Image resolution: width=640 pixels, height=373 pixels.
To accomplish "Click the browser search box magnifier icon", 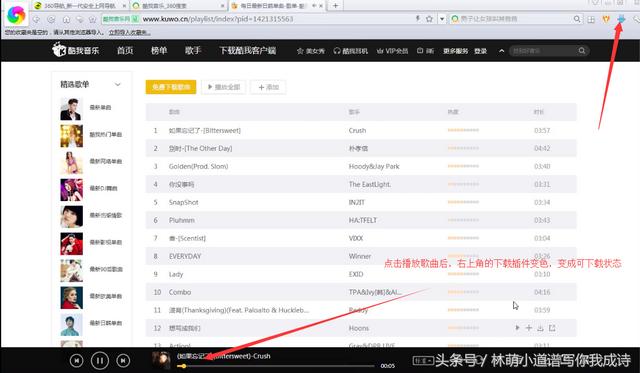I will point(577,19).
